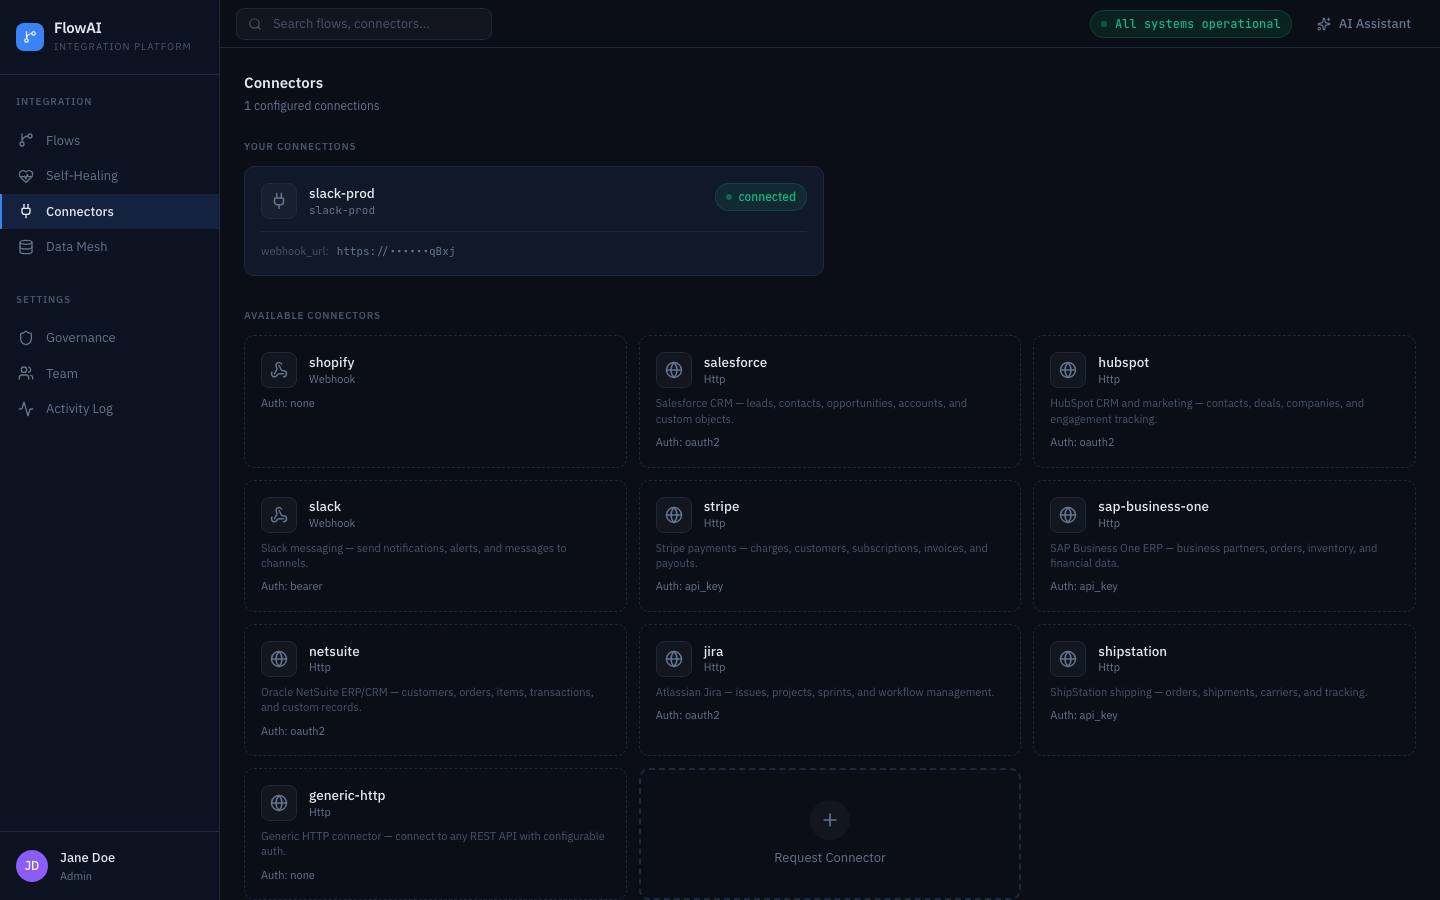1440x900 pixels.
Task: Open the Team section from Settings
Action: point(61,373)
